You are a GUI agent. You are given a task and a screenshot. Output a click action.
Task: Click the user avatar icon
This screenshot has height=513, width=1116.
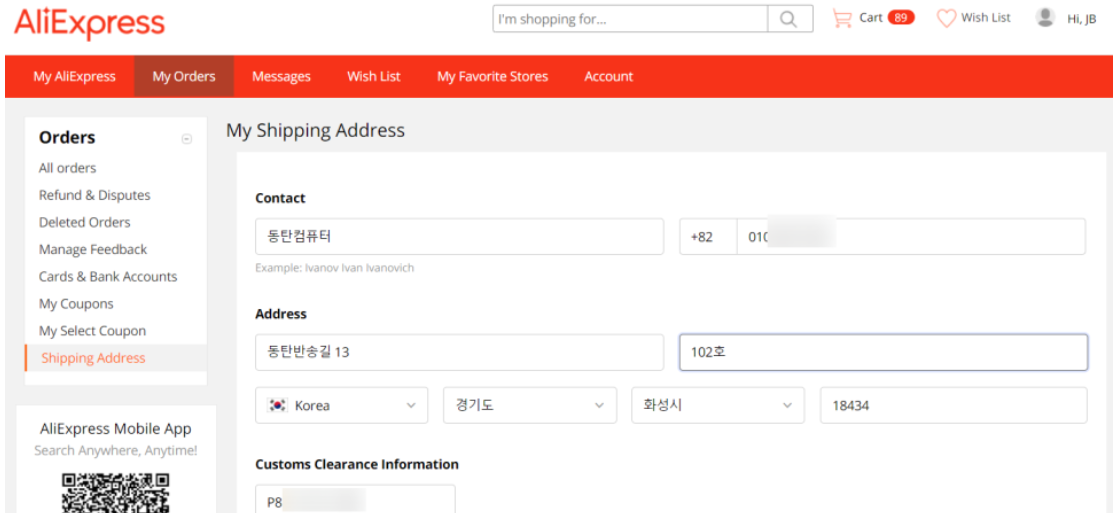[1045, 18]
